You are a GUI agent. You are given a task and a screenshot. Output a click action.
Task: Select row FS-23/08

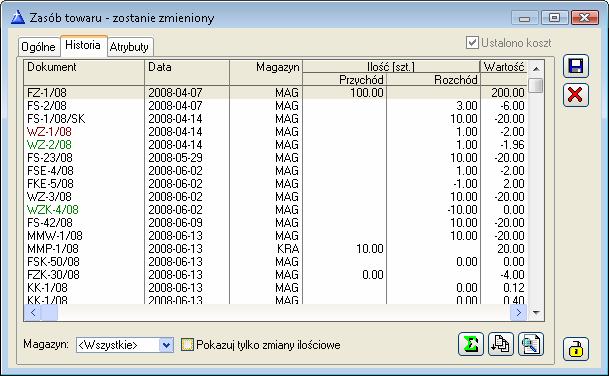click(x=274, y=158)
